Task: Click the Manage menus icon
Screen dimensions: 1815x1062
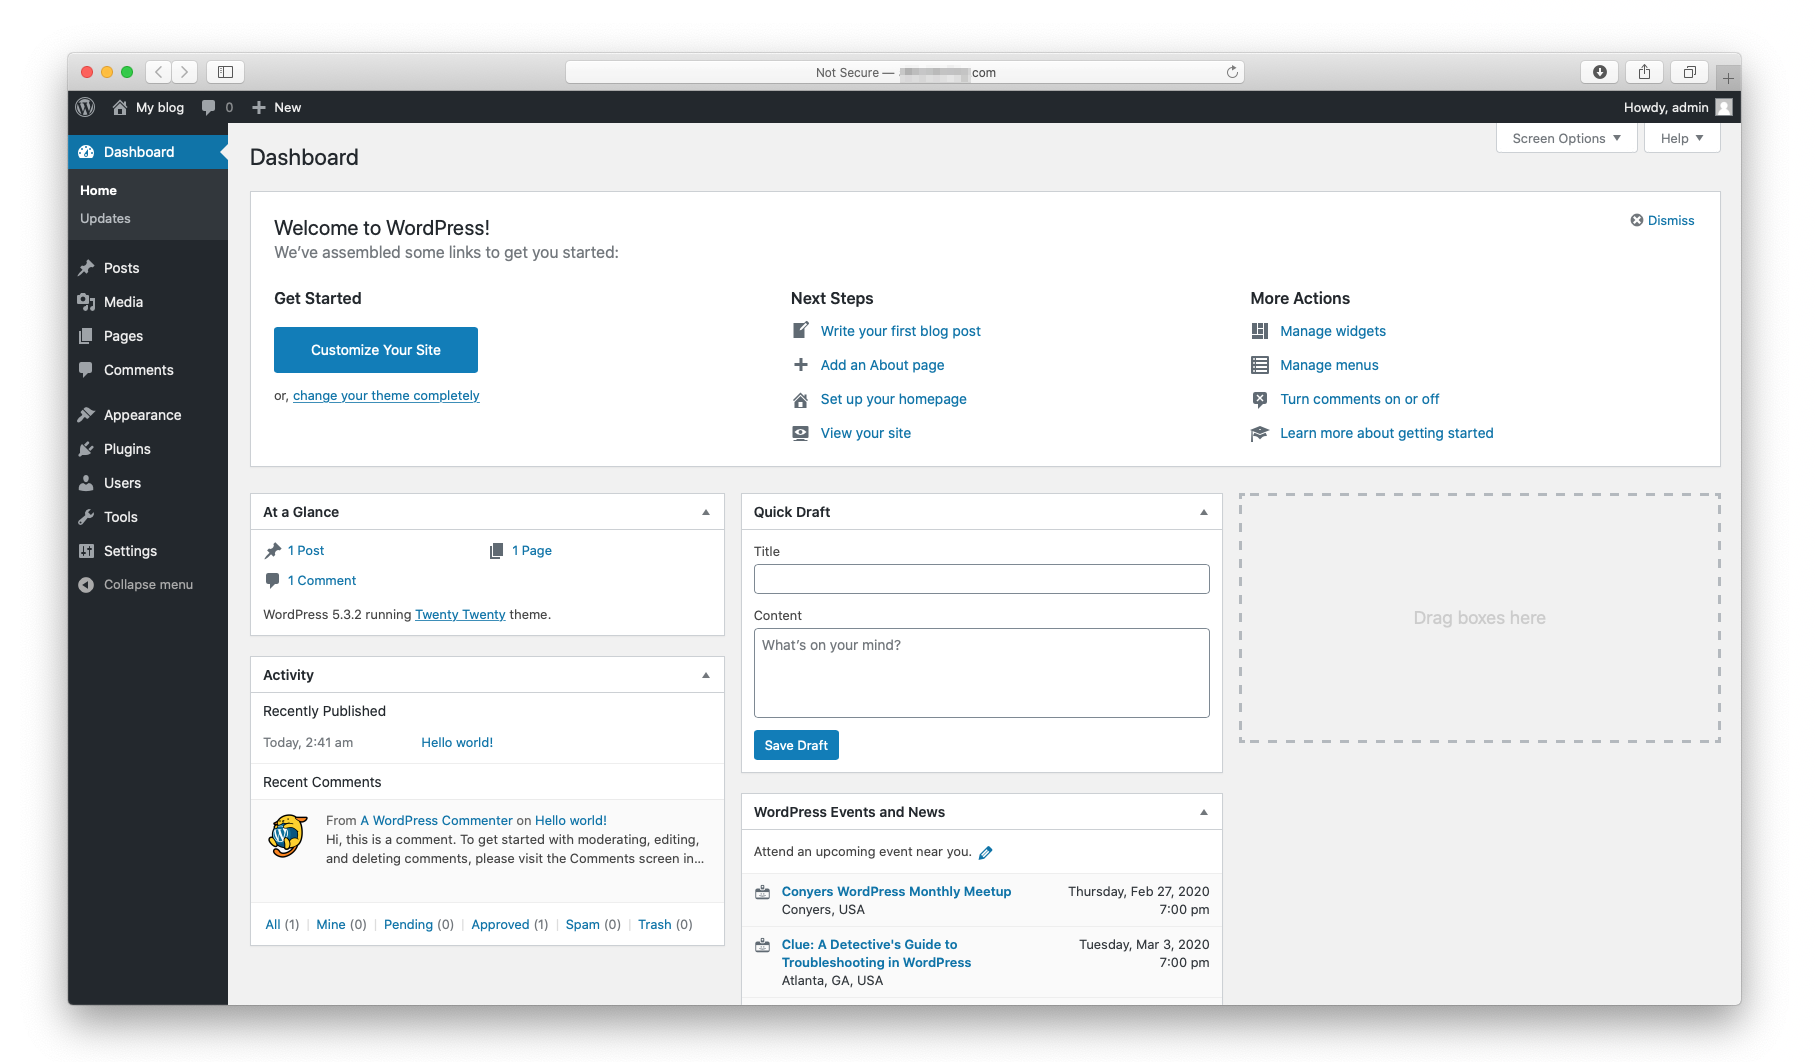Action: point(1260,365)
